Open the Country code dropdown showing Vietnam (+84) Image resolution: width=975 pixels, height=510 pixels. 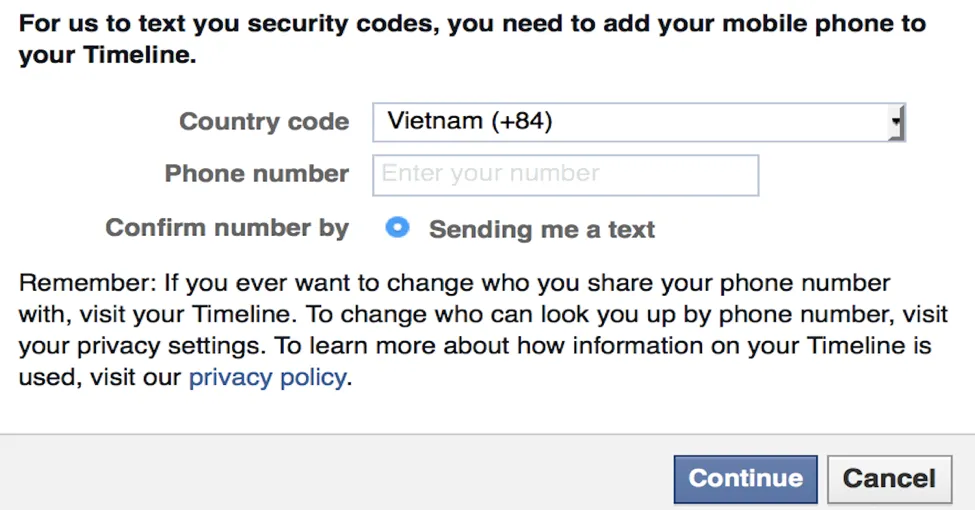[630, 122]
